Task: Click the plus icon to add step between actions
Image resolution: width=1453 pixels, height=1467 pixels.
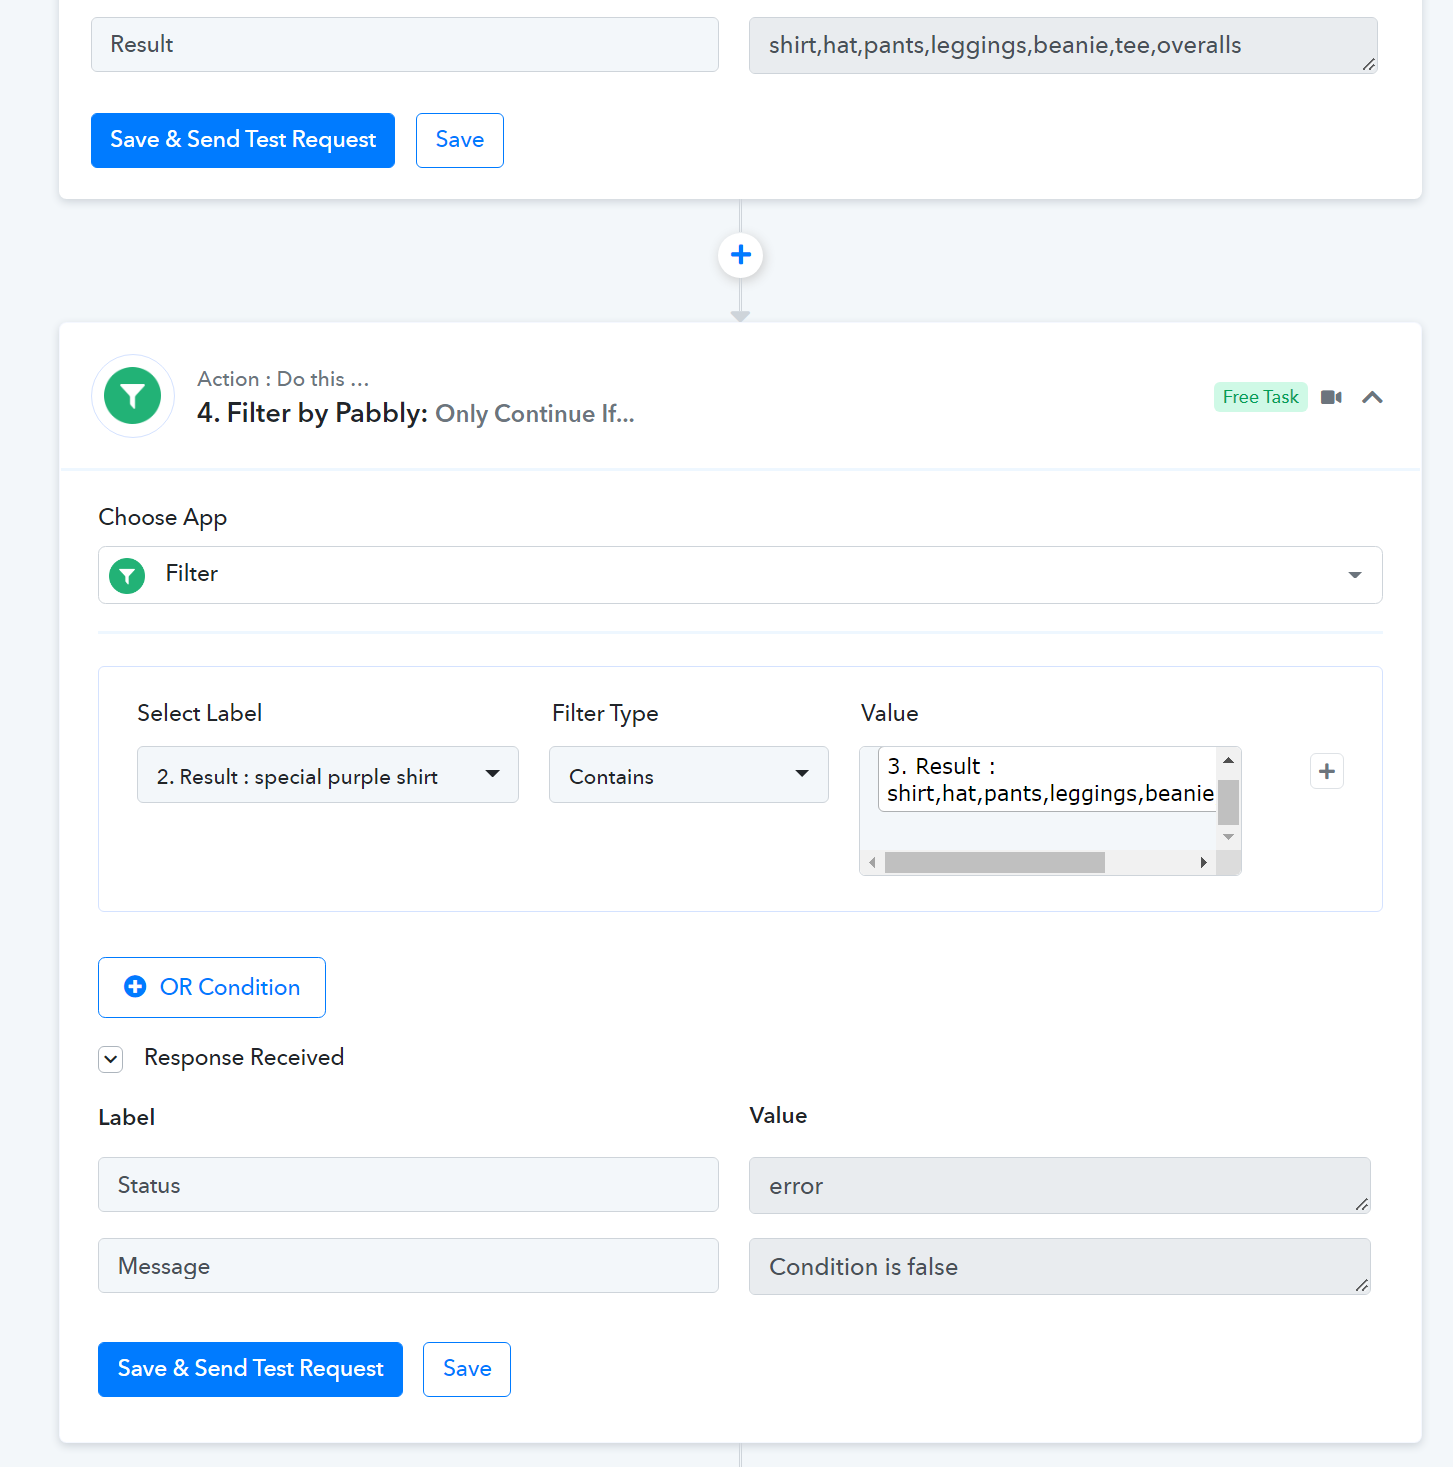Action: 741,255
